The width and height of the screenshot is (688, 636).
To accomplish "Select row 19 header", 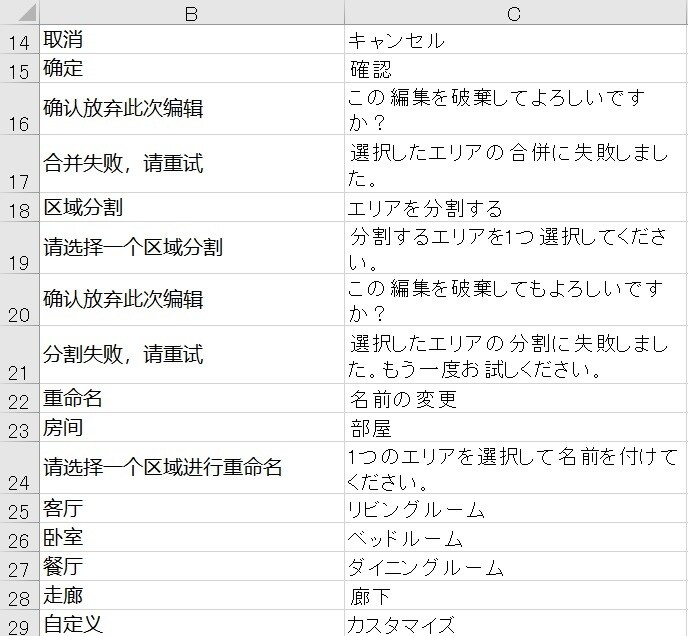I will point(19,248).
